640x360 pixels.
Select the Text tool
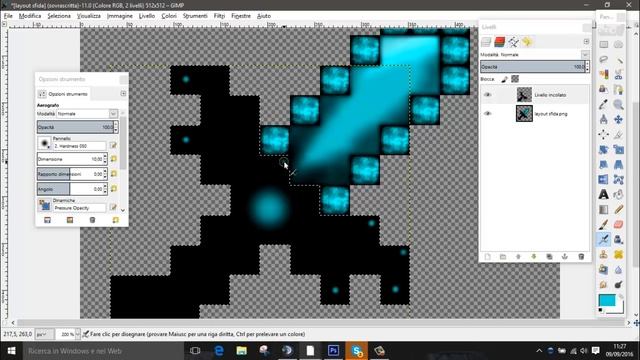[604, 194]
